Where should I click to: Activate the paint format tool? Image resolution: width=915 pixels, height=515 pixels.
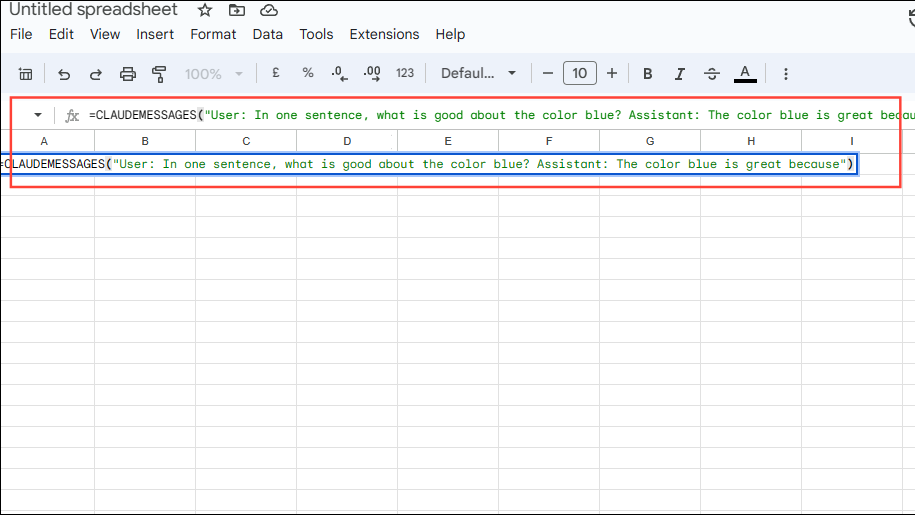[159, 74]
